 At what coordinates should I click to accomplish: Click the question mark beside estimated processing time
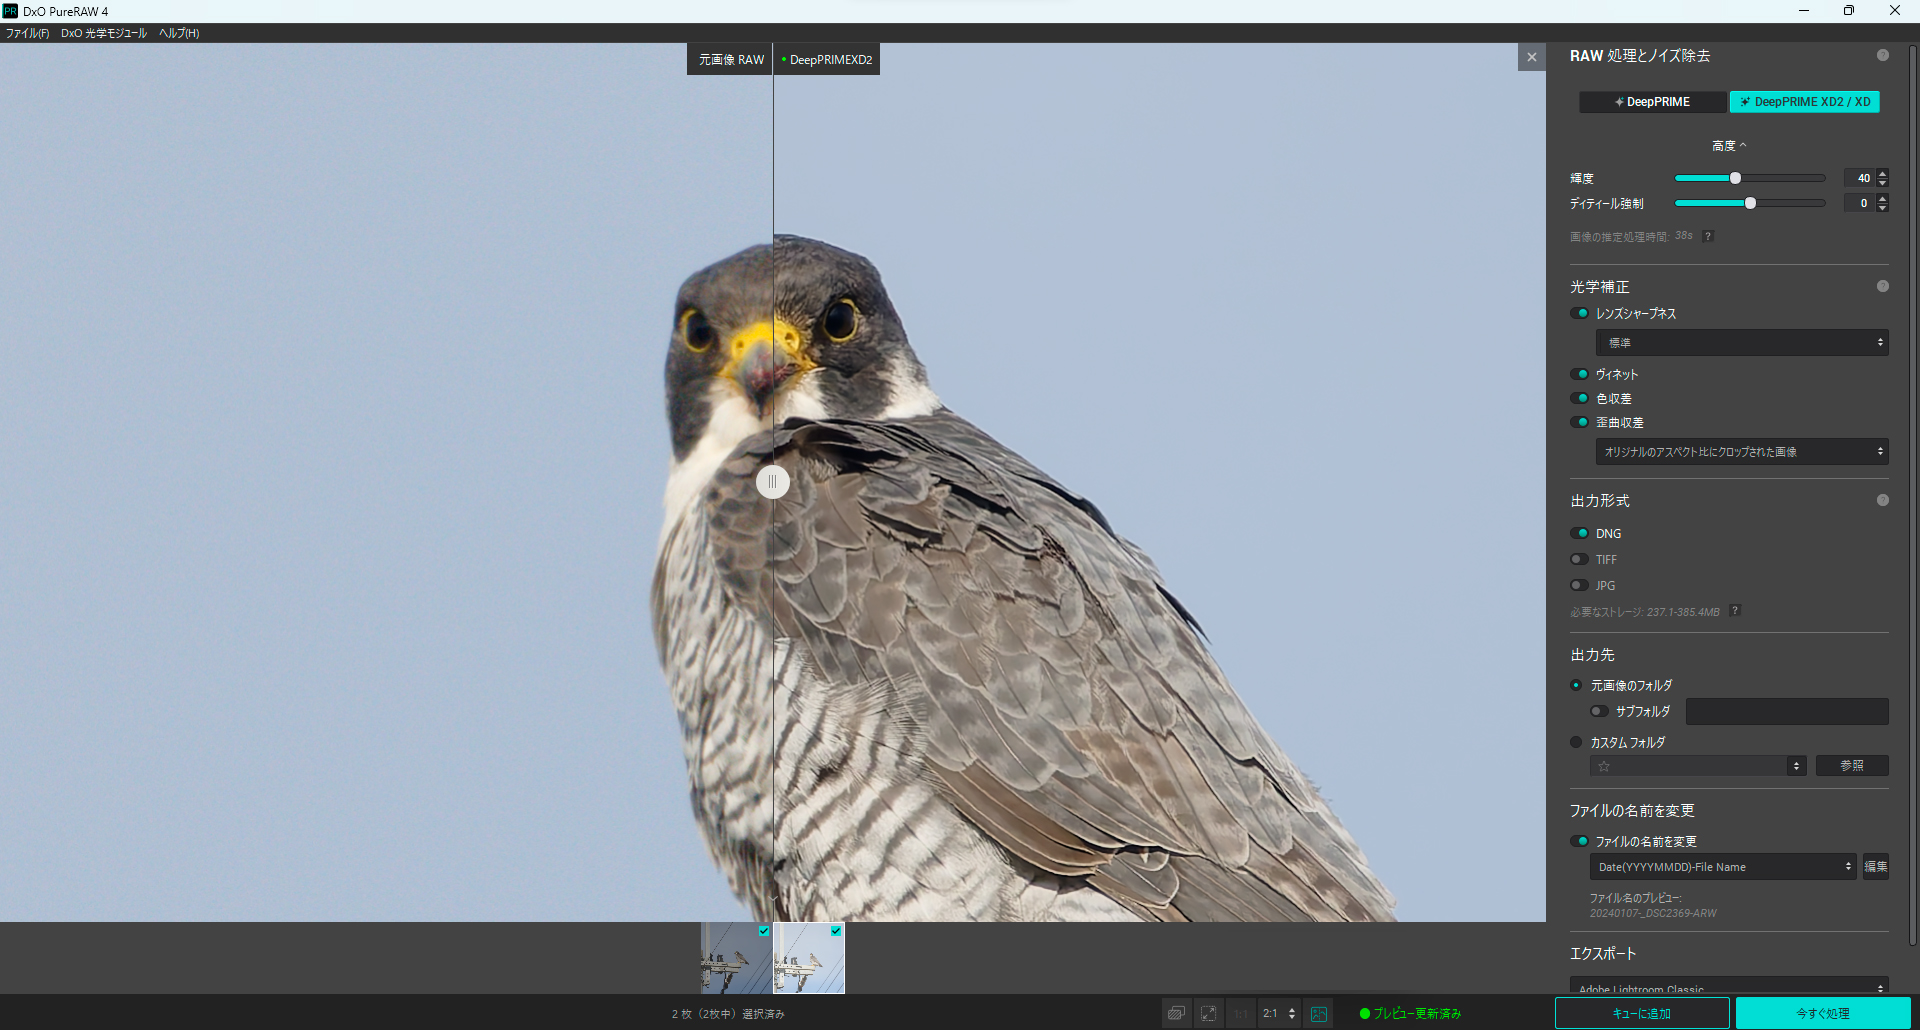[x=1708, y=237]
